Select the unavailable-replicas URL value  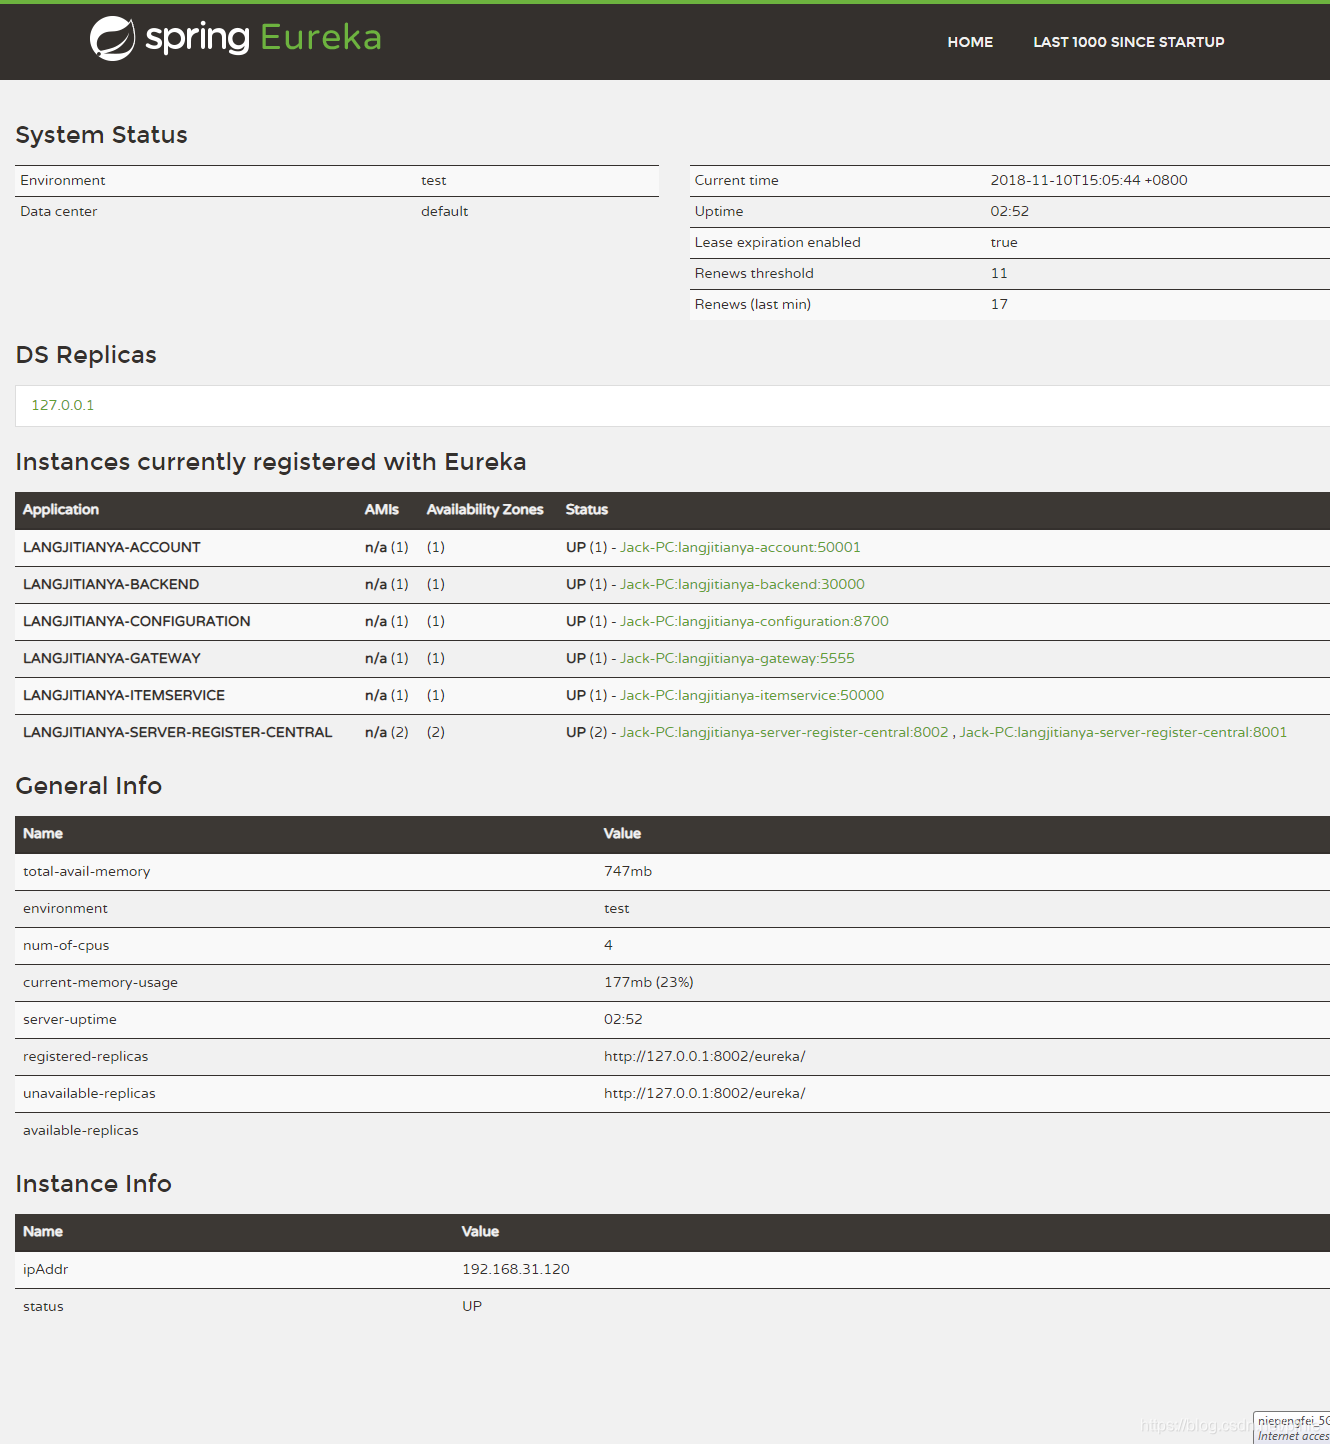705,1093
